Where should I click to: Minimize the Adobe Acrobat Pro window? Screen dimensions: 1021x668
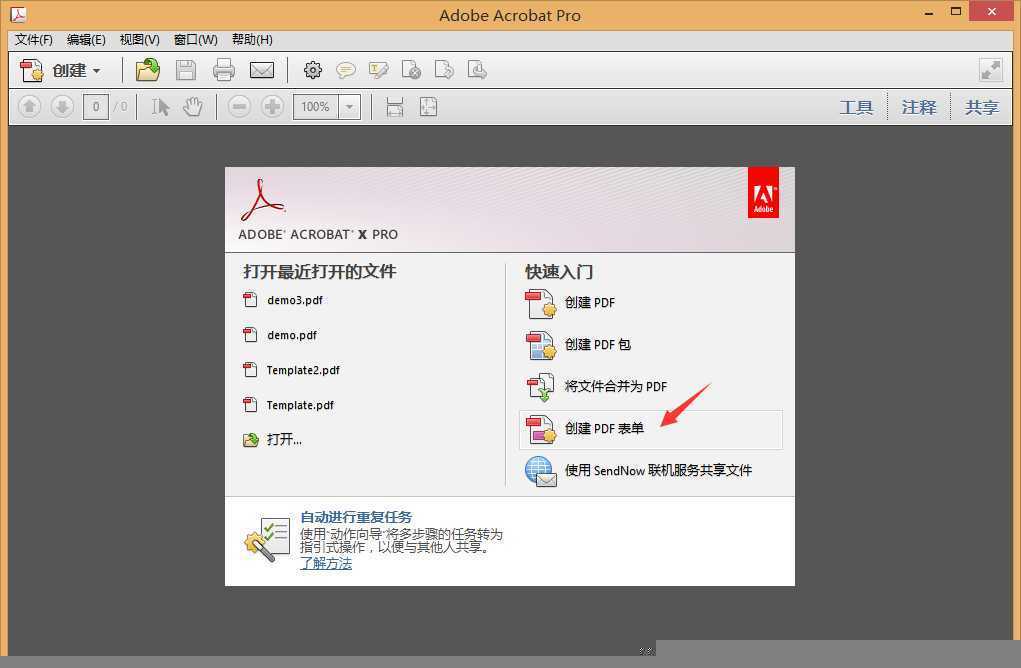[x=929, y=12]
